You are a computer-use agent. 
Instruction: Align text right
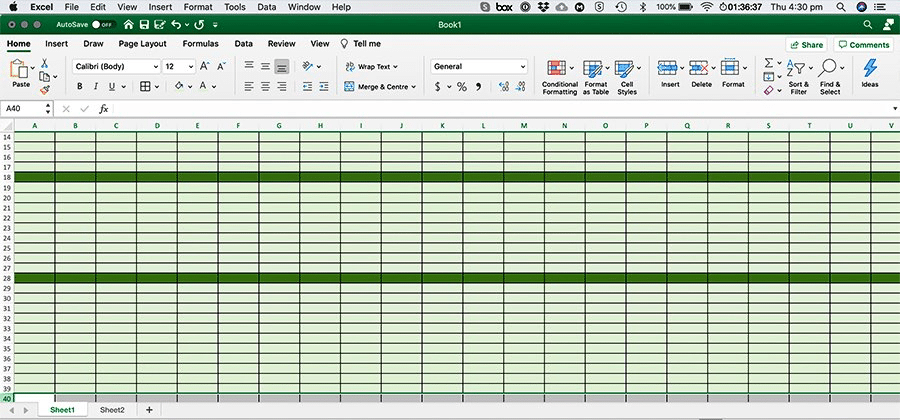[282, 87]
